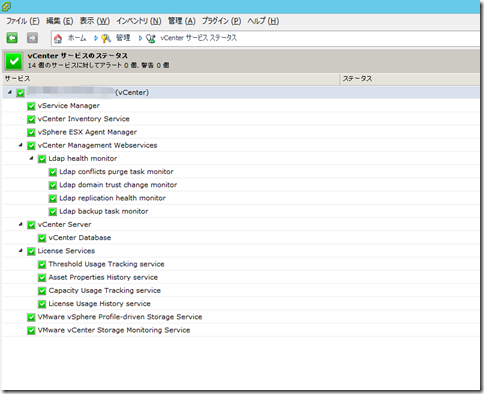The width and height of the screenshot is (484, 394).
Task: Select VMware vSphere Profile-driven Storage Service row
Action: (241, 317)
